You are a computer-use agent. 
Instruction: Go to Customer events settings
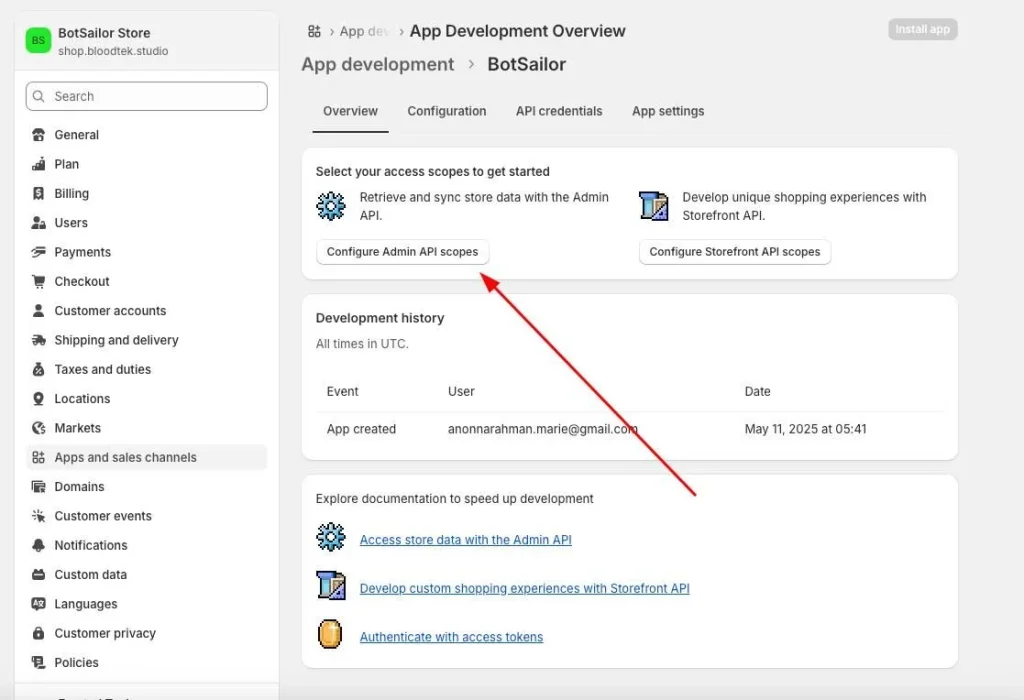click(146, 517)
